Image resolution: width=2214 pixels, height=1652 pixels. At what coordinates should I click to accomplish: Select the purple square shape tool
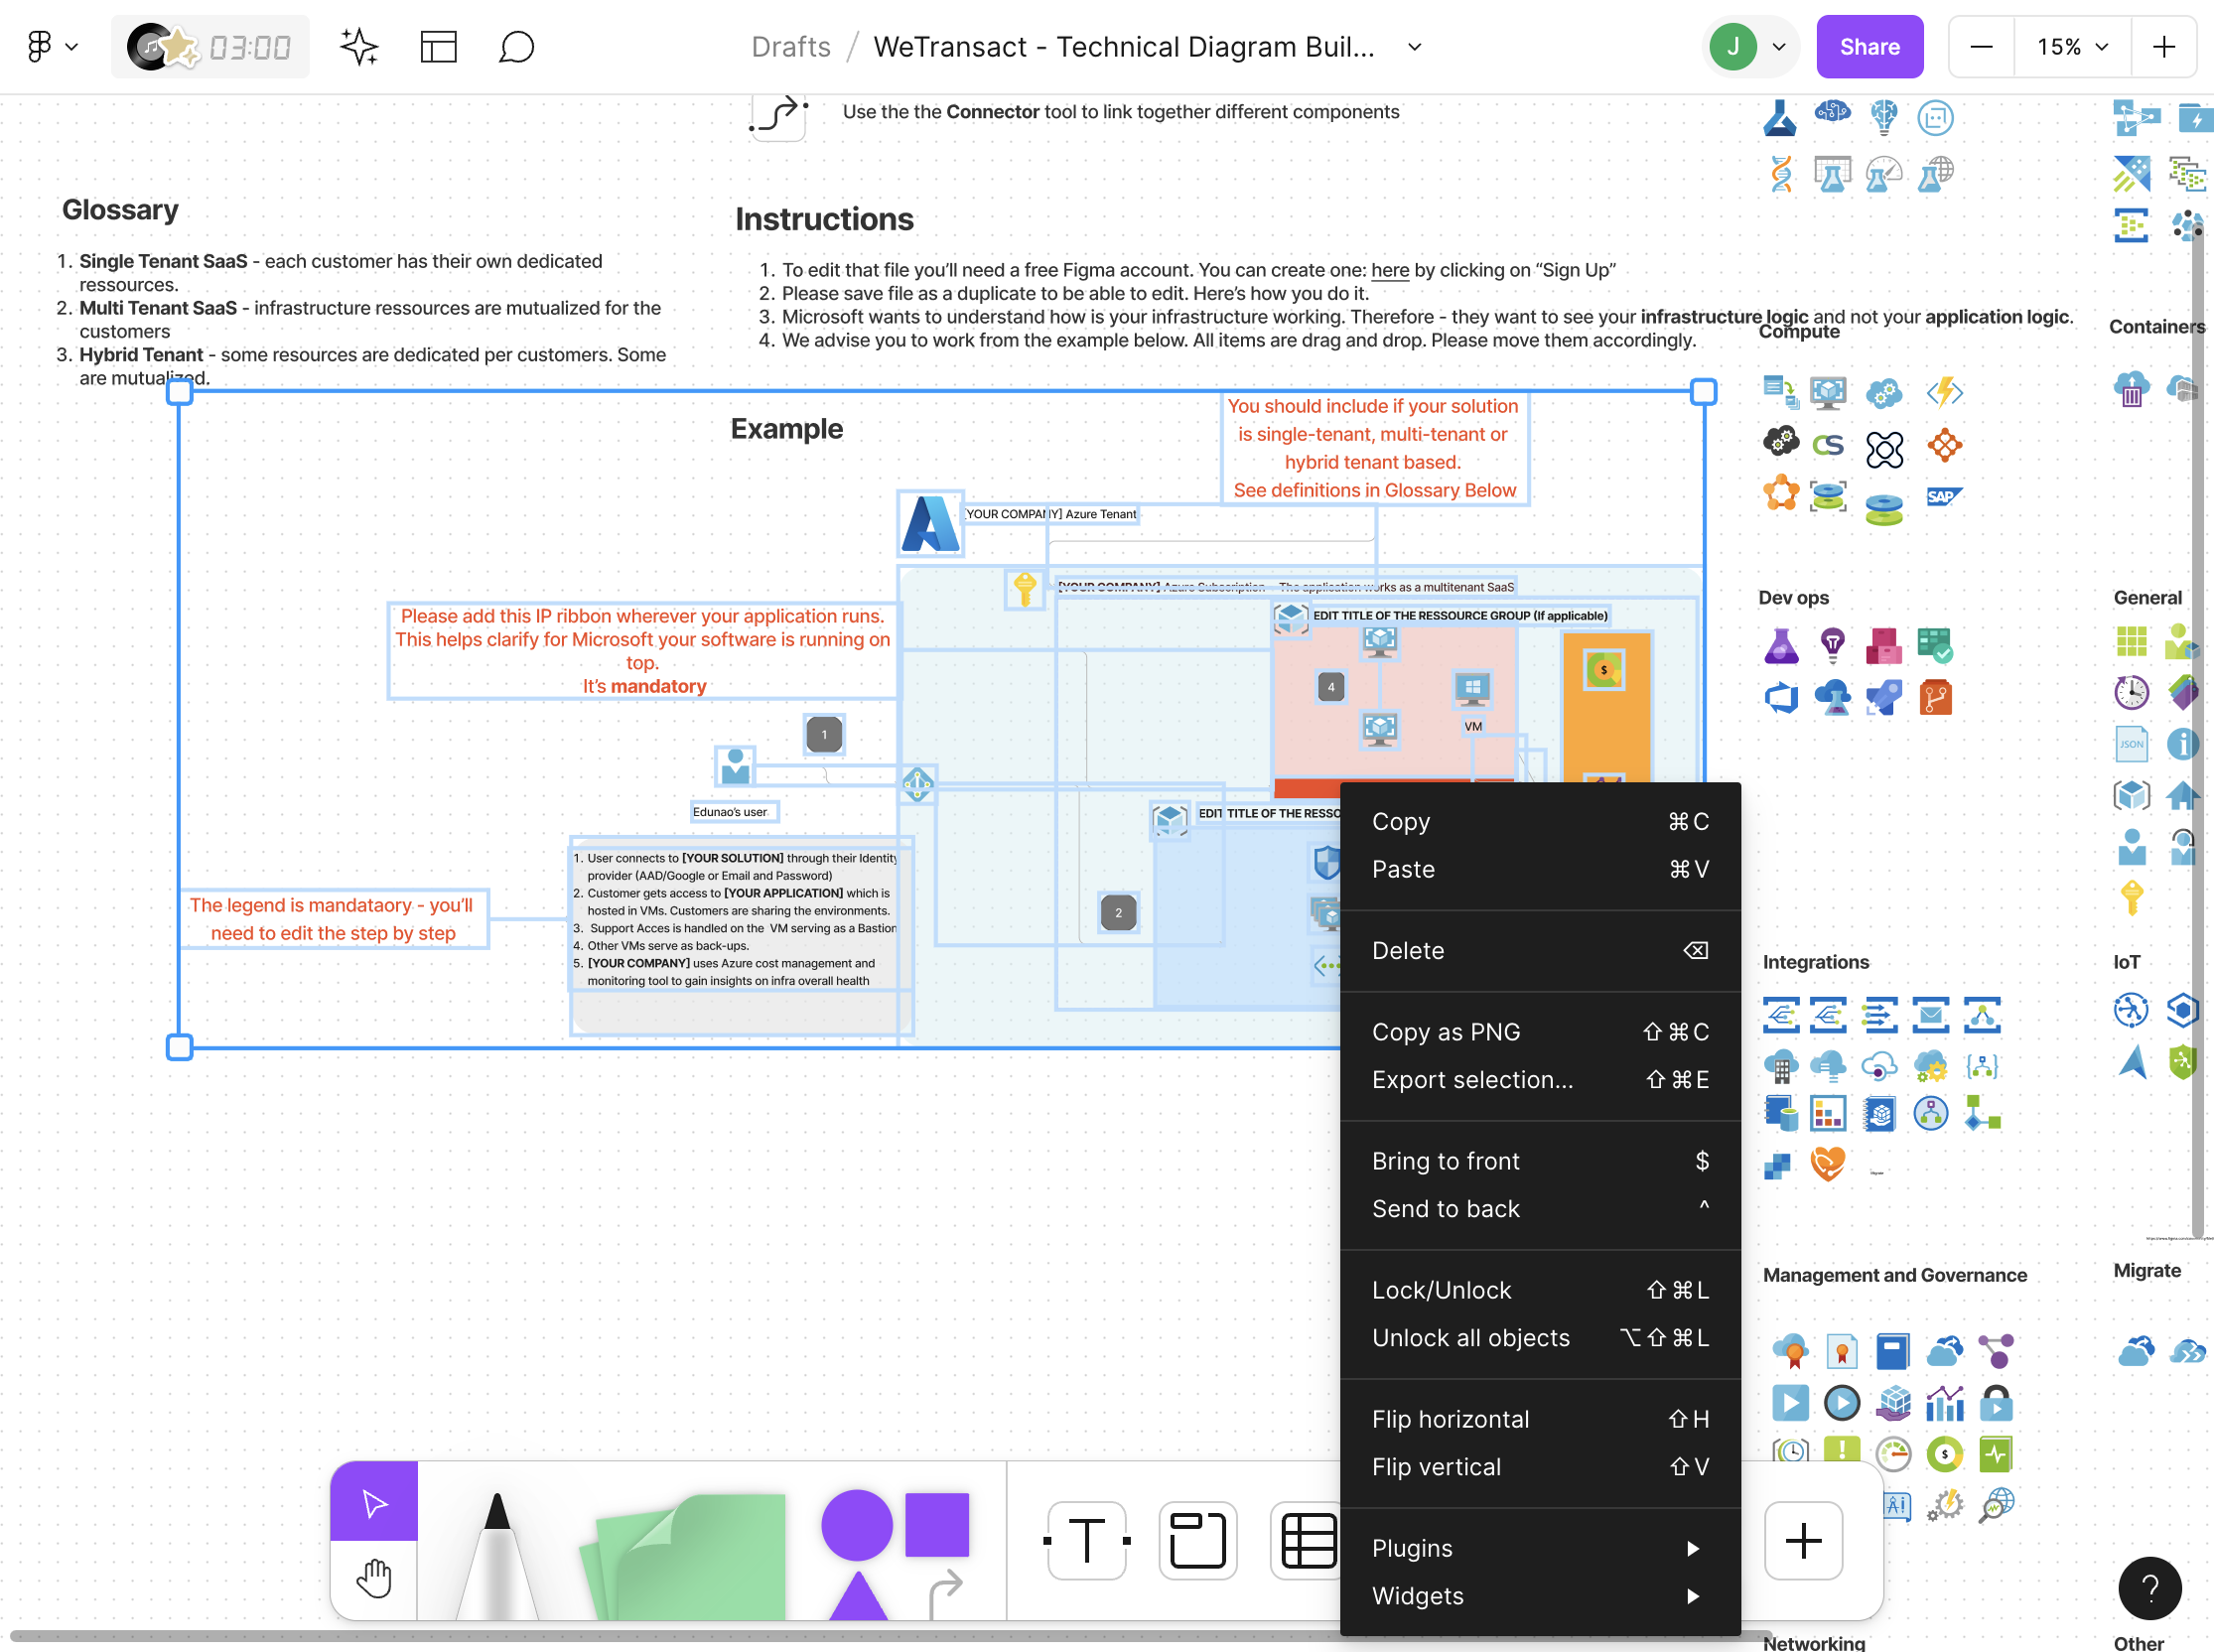point(937,1524)
